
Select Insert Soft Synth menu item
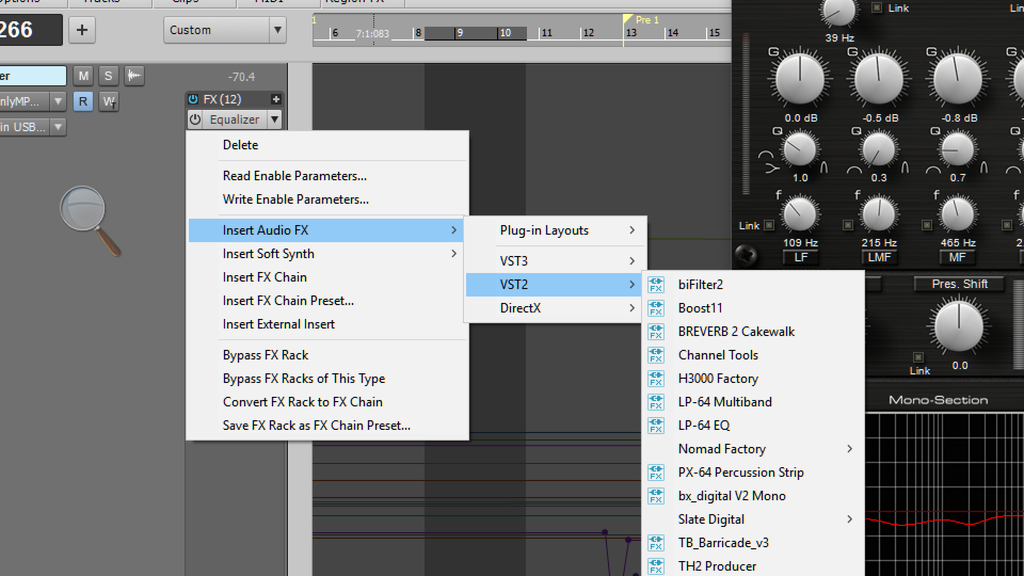pos(268,254)
